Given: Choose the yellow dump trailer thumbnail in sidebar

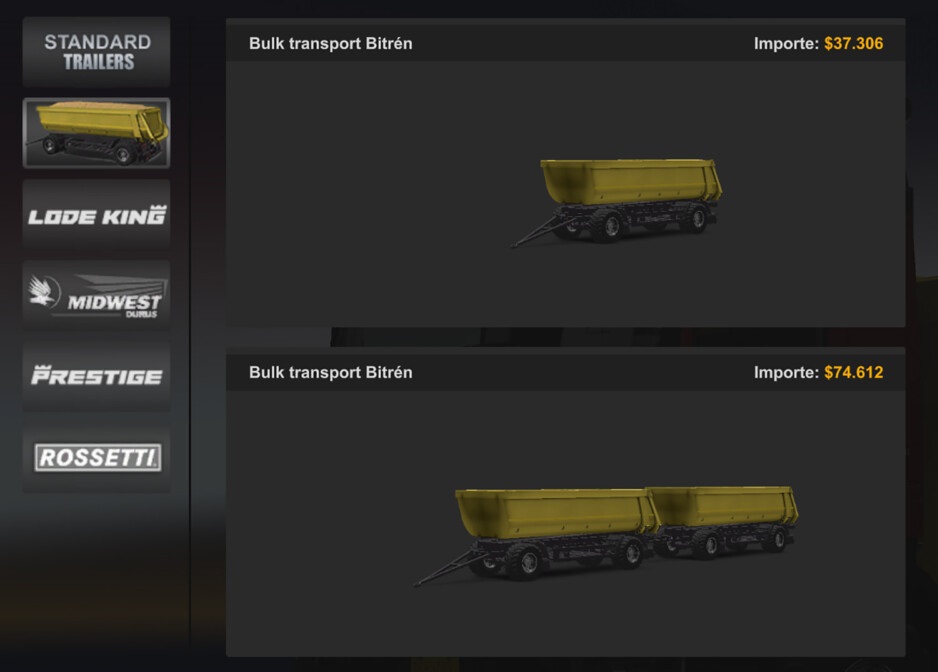Looking at the screenshot, I should [96, 133].
